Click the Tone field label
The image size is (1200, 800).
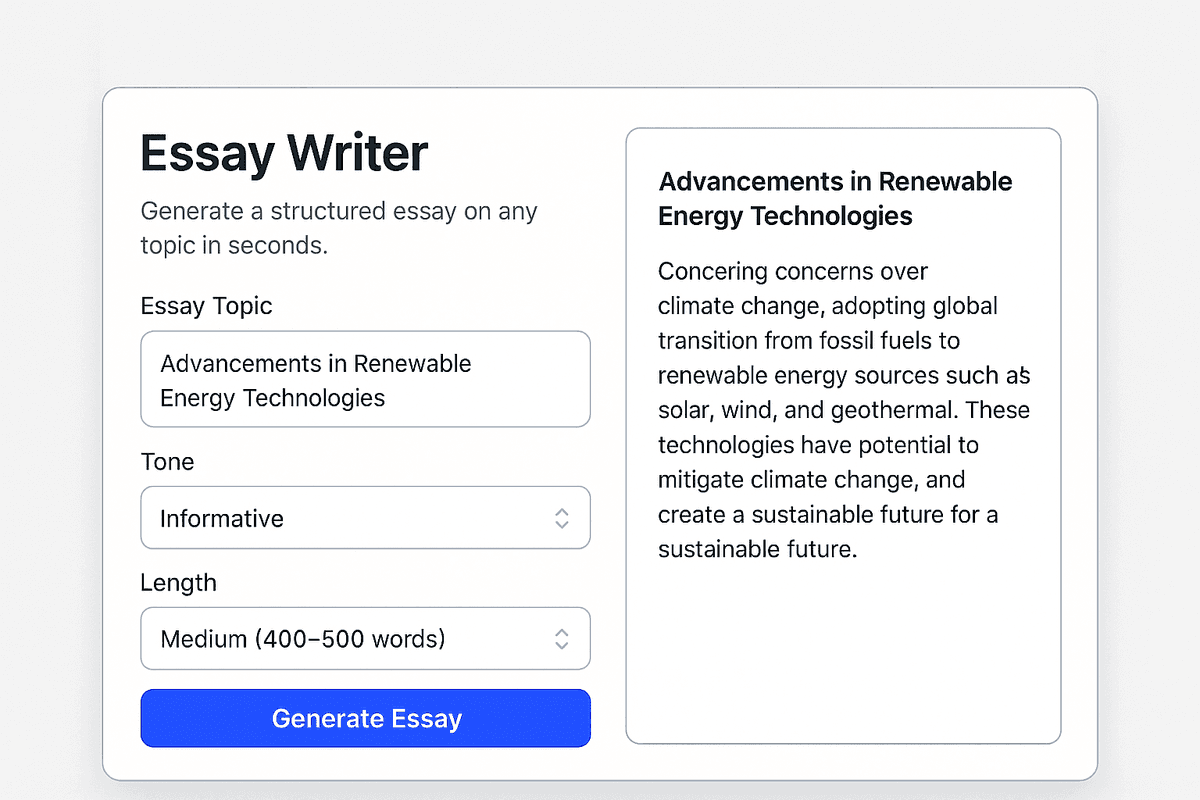tap(167, 461)
